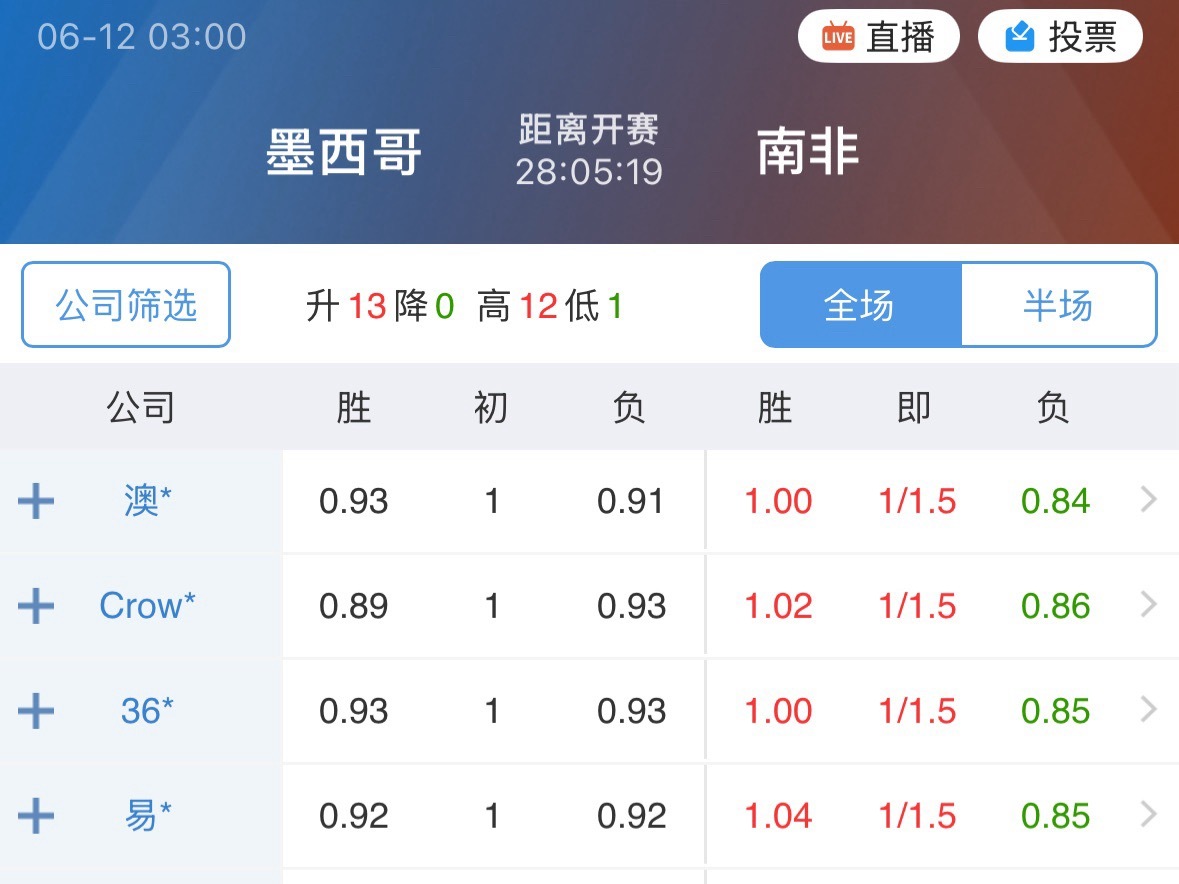Viewport: 1179px width, 884px height.
Task: Click the 低 1 low count
Action: tap(594, 306)
